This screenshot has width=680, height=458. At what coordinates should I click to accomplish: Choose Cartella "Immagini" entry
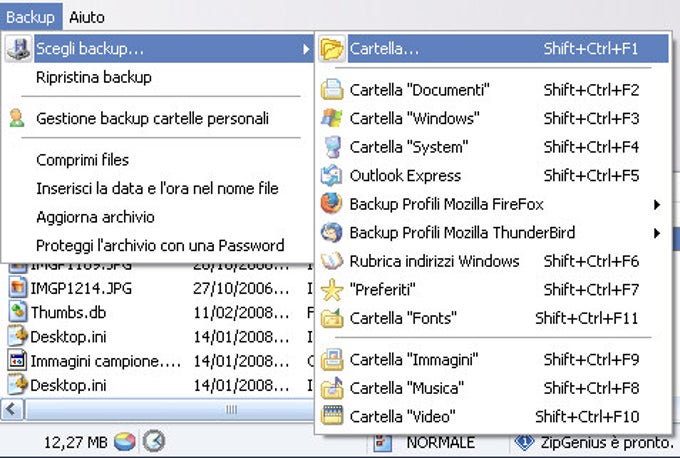coord(494,360)
